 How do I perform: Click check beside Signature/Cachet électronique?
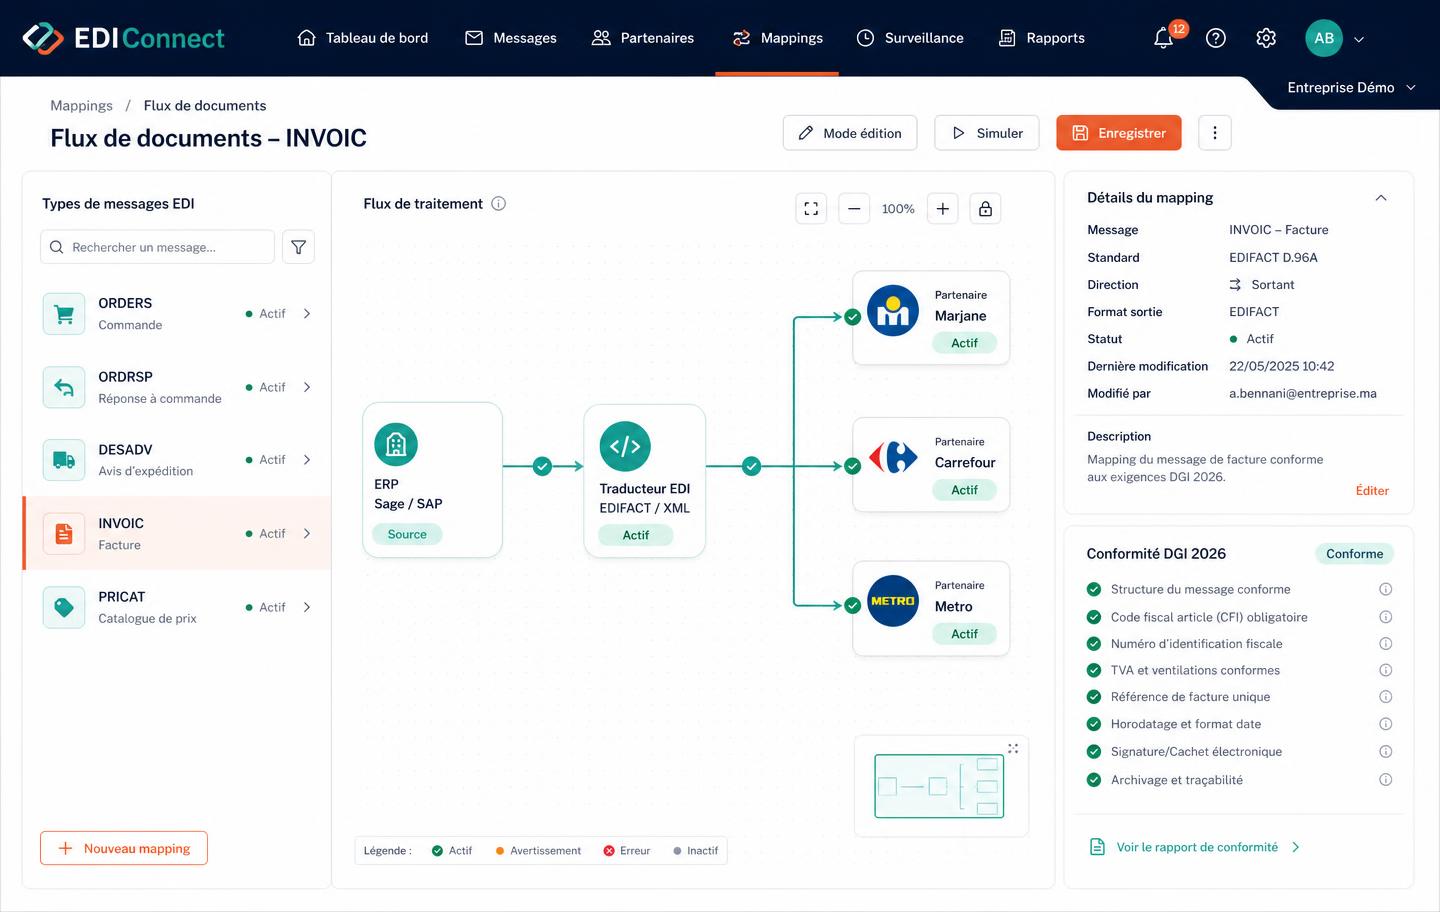1094,752
